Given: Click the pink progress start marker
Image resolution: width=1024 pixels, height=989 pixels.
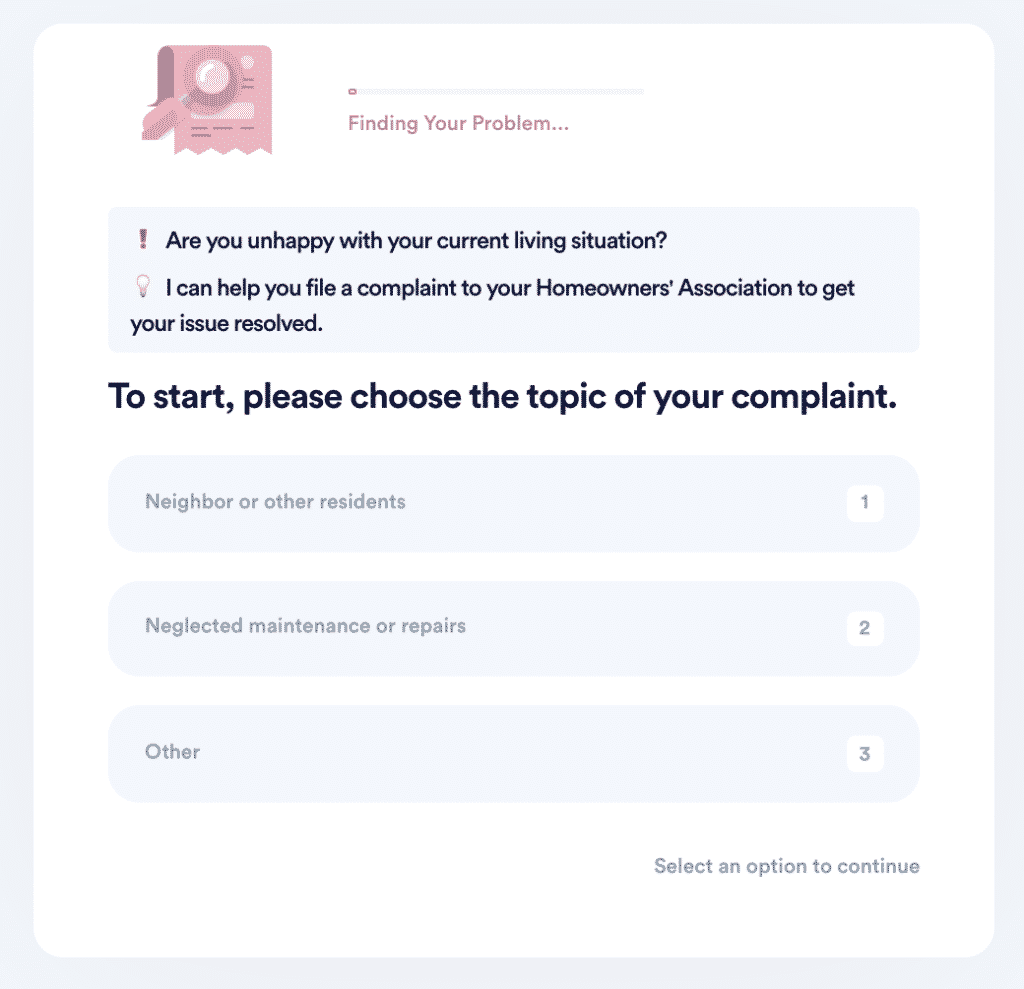Looking at the screenshot, I should click(352, 92).
